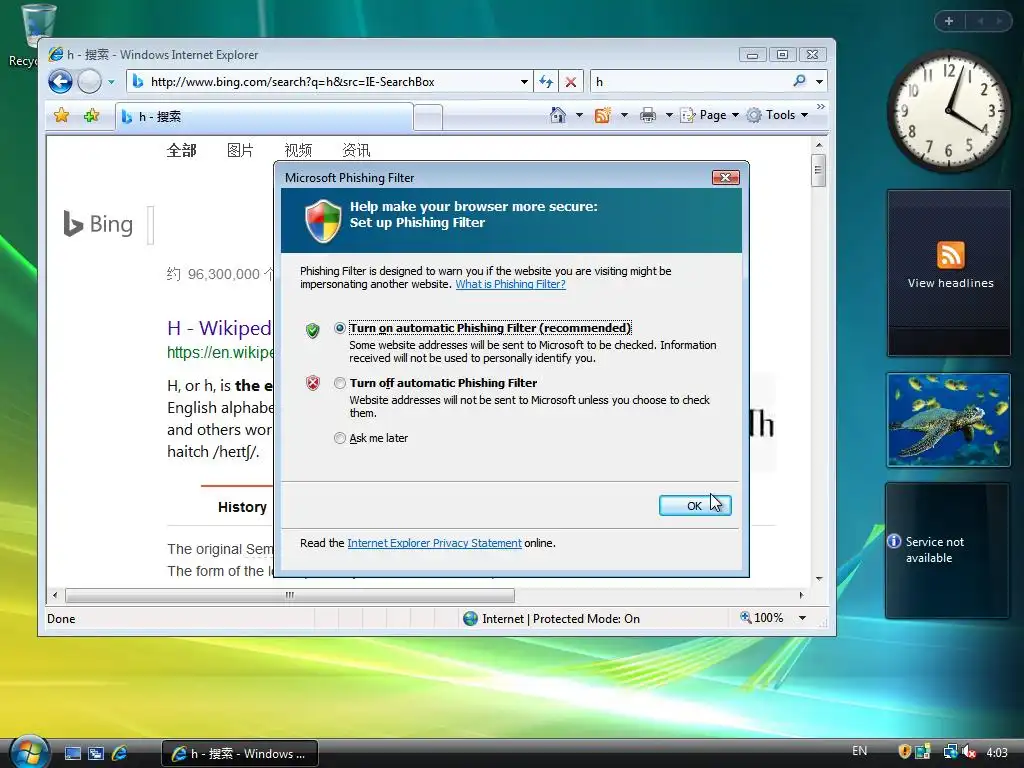
Task: Expand the Home button dropdown arrow
Action: coord(579,116)
